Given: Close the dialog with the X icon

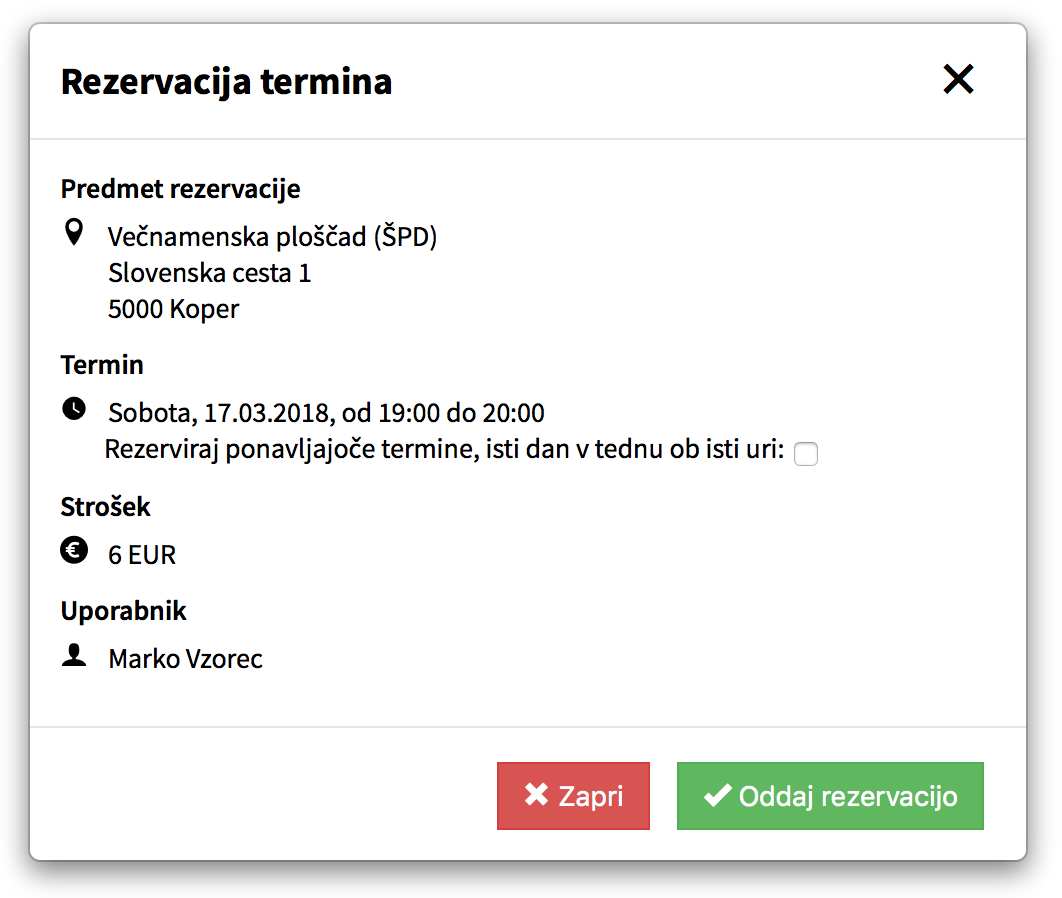Looking at the screenshot, I should pyautogui.click(x=958, y=80).
